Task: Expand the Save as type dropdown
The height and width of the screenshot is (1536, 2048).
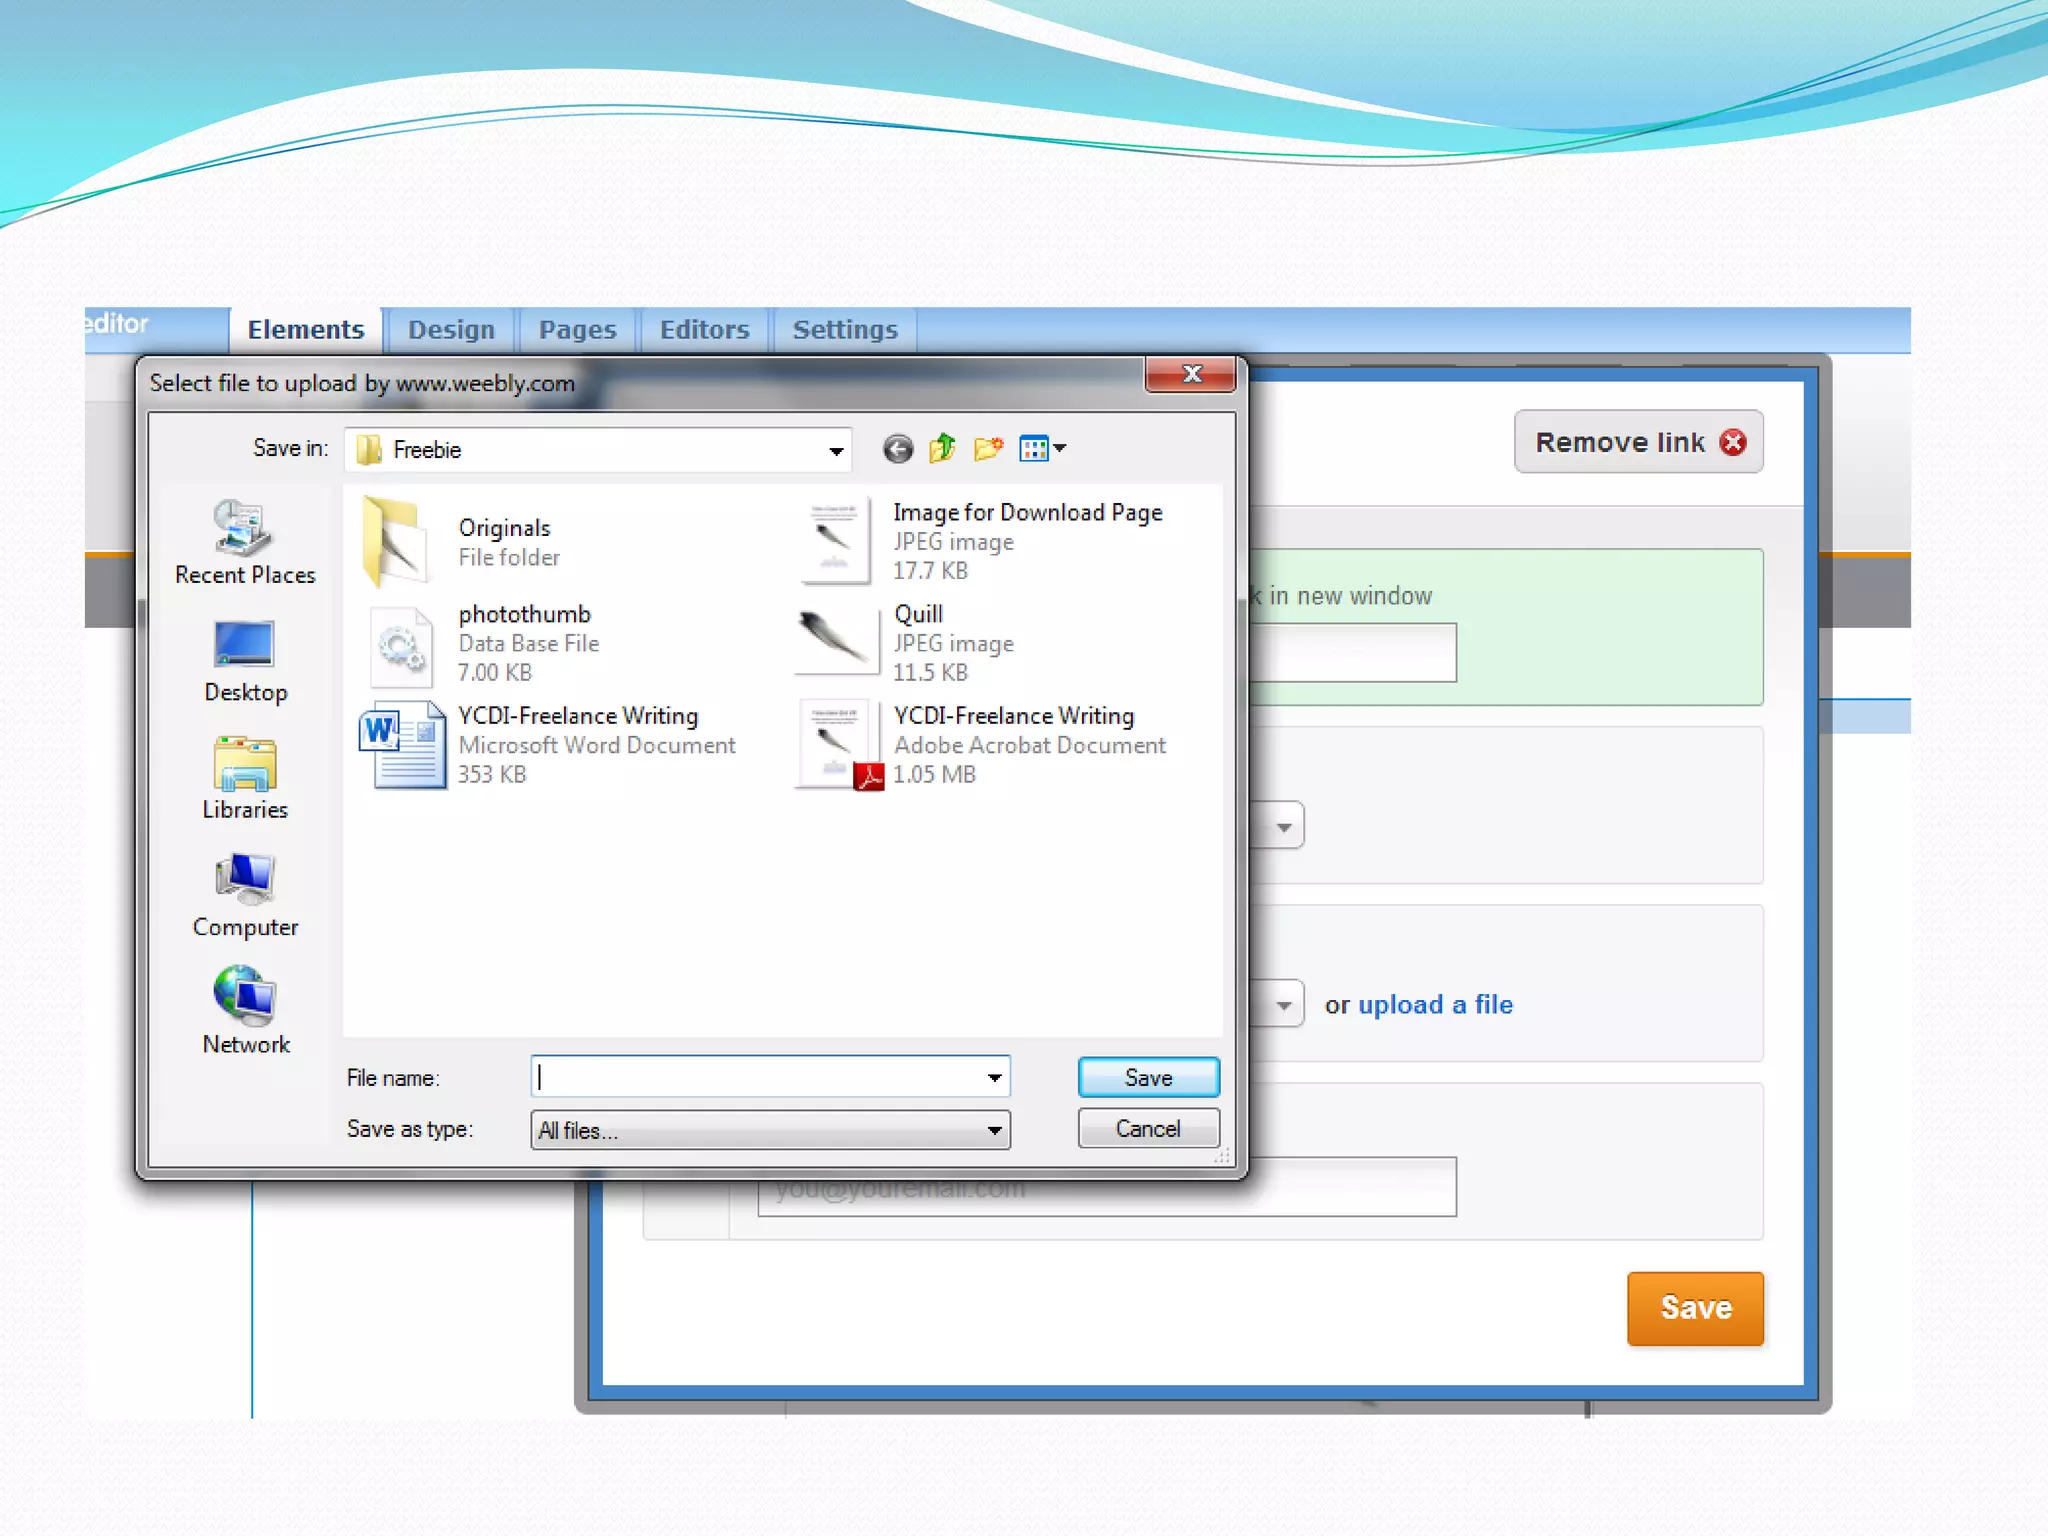Action: (x=994, y=1131)
